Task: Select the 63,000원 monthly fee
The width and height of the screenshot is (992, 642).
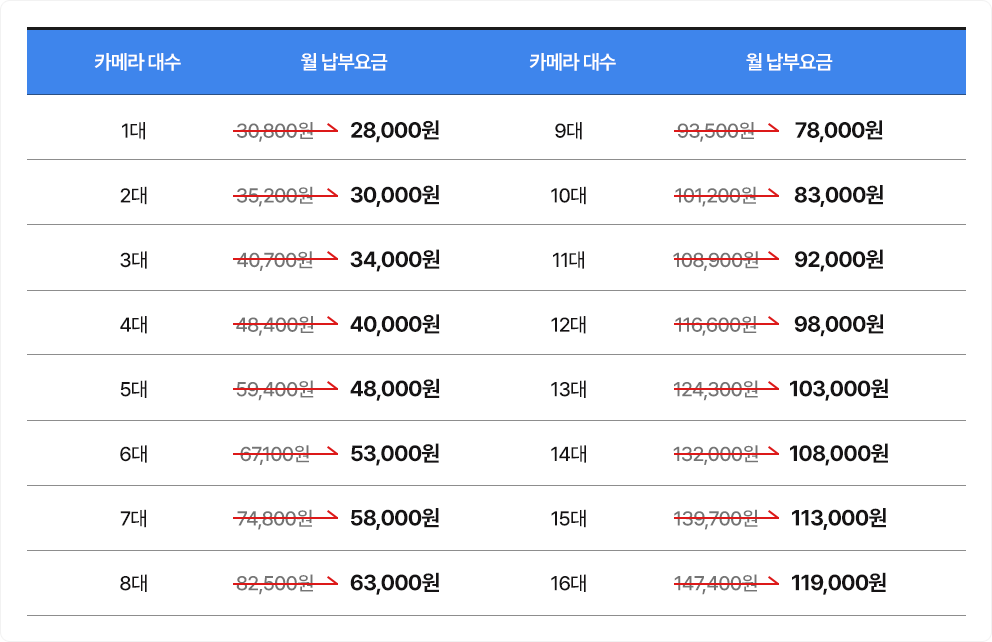Action: tap(395, 583)
